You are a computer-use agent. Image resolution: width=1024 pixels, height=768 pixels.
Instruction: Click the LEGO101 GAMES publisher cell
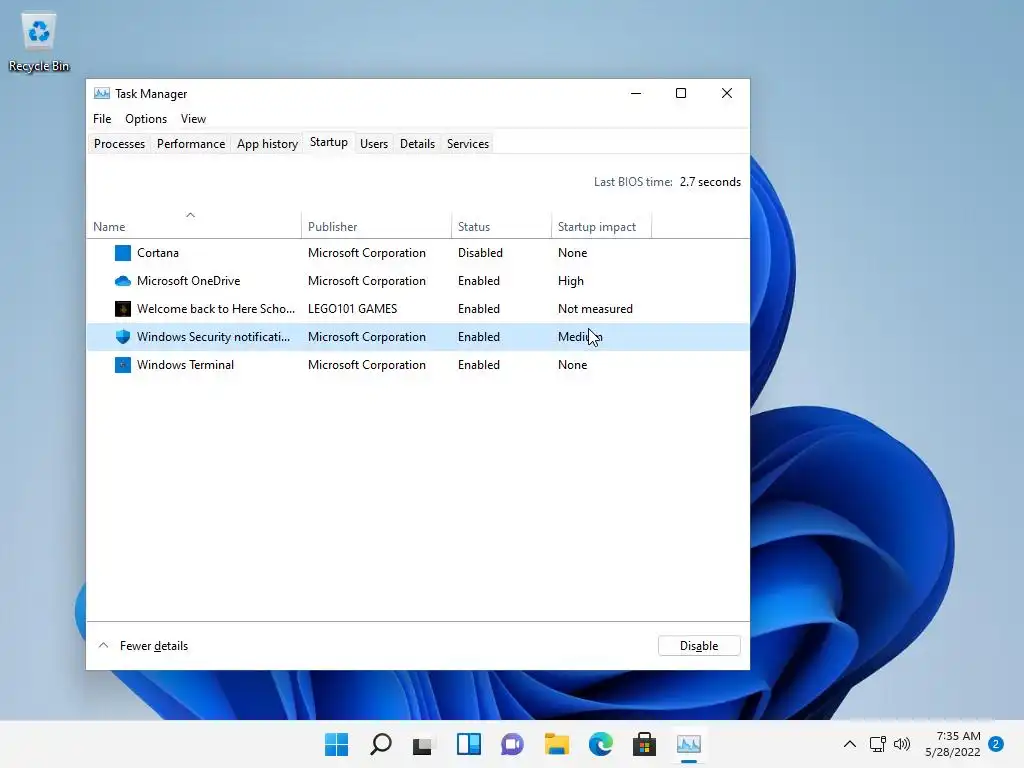point(353,309)
